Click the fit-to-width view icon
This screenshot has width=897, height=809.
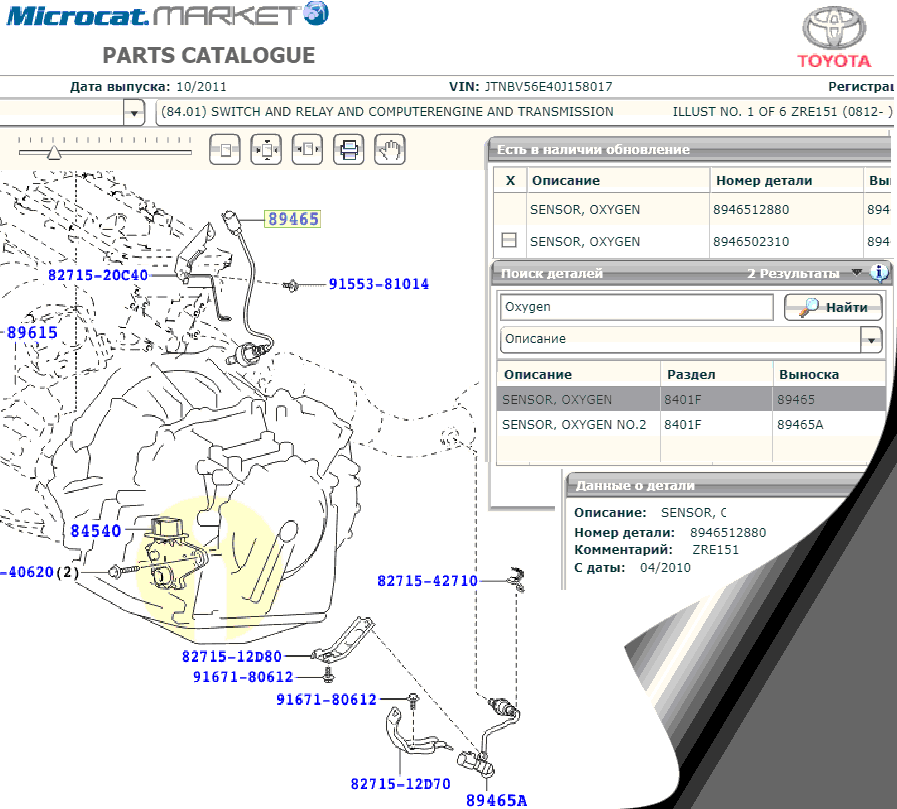307,150
